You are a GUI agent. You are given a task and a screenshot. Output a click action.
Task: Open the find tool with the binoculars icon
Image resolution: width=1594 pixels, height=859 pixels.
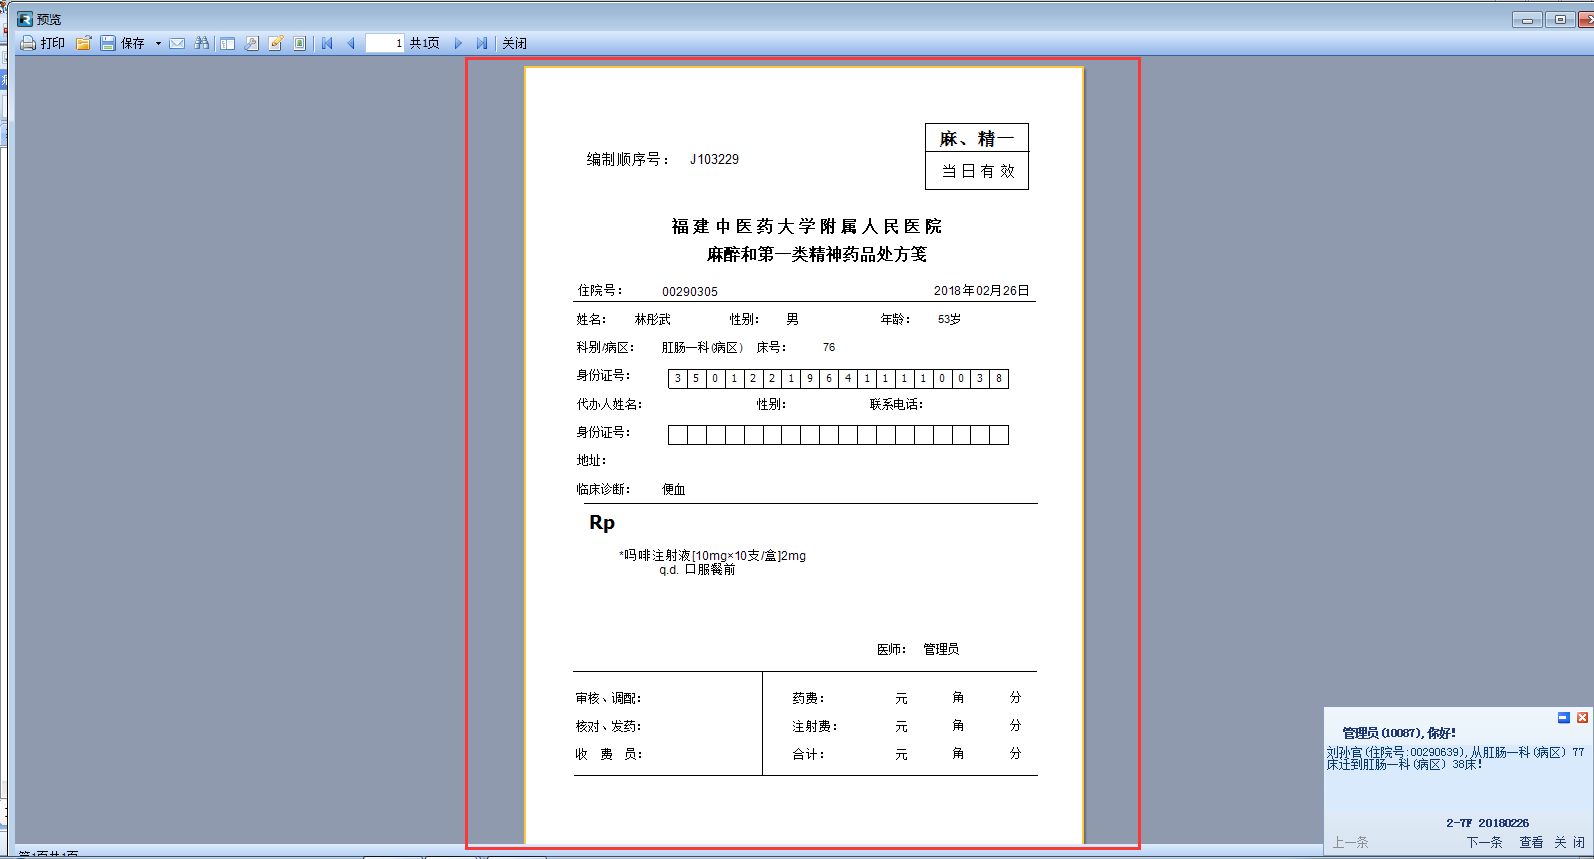[x=202, y=43]
